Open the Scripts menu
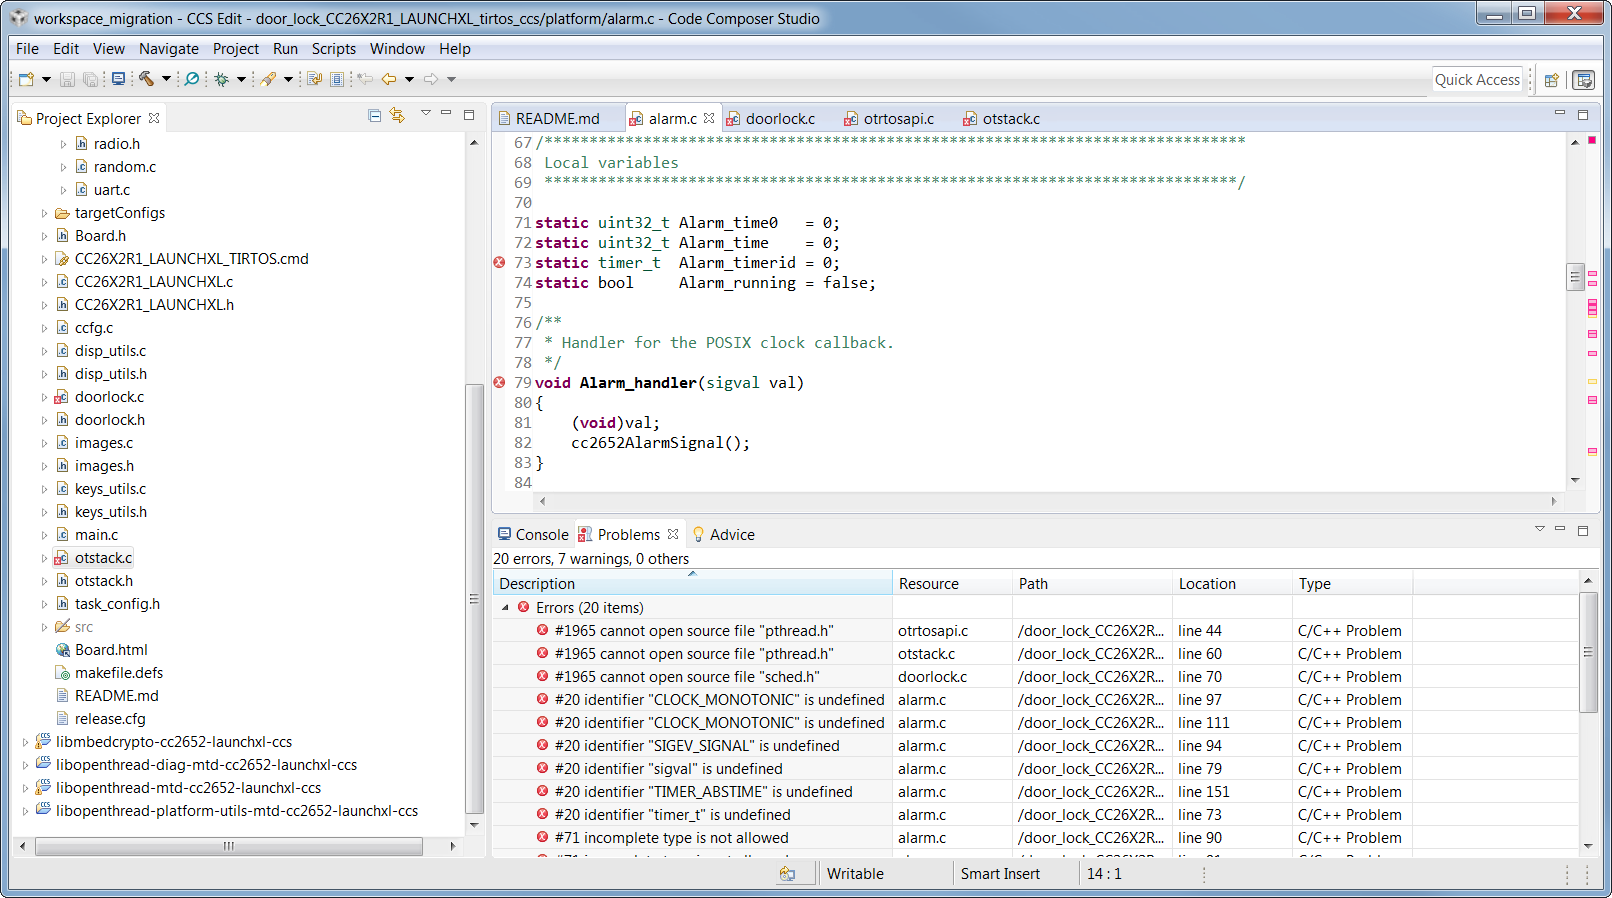This screenshot has width=1612, height=898. (x=333, y=49)
